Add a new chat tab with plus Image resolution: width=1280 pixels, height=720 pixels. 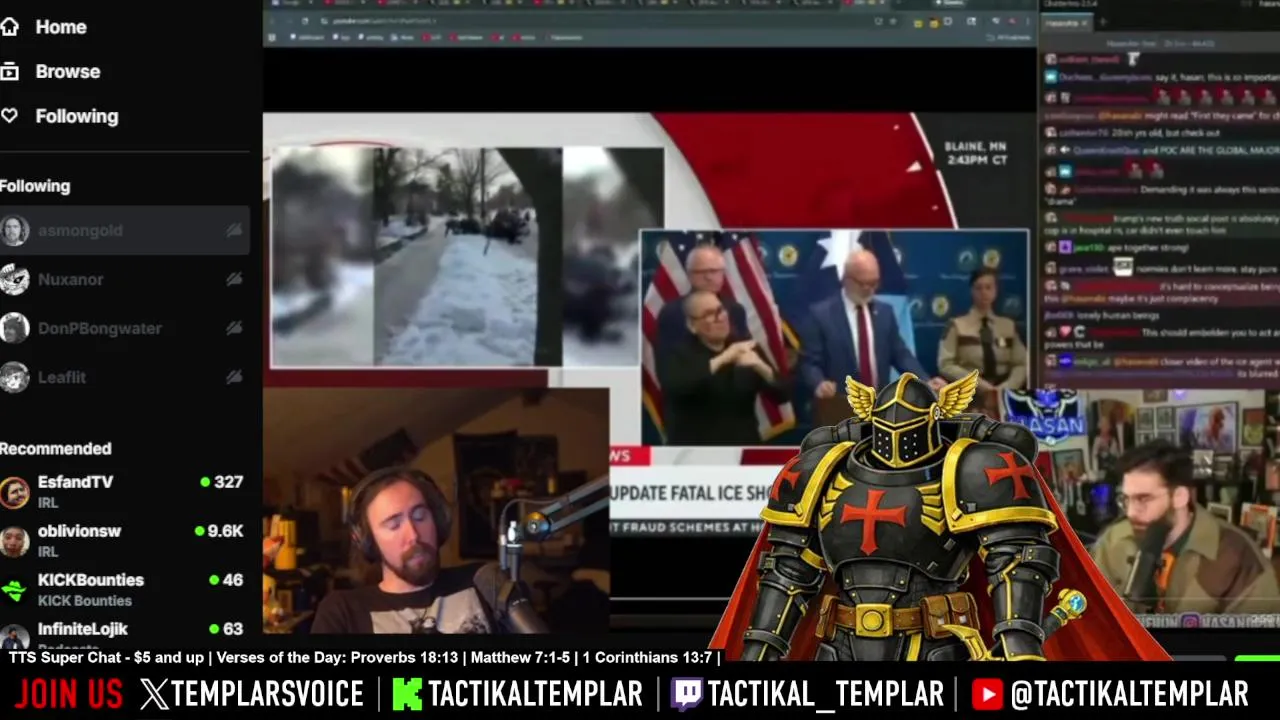(1103, 22)
